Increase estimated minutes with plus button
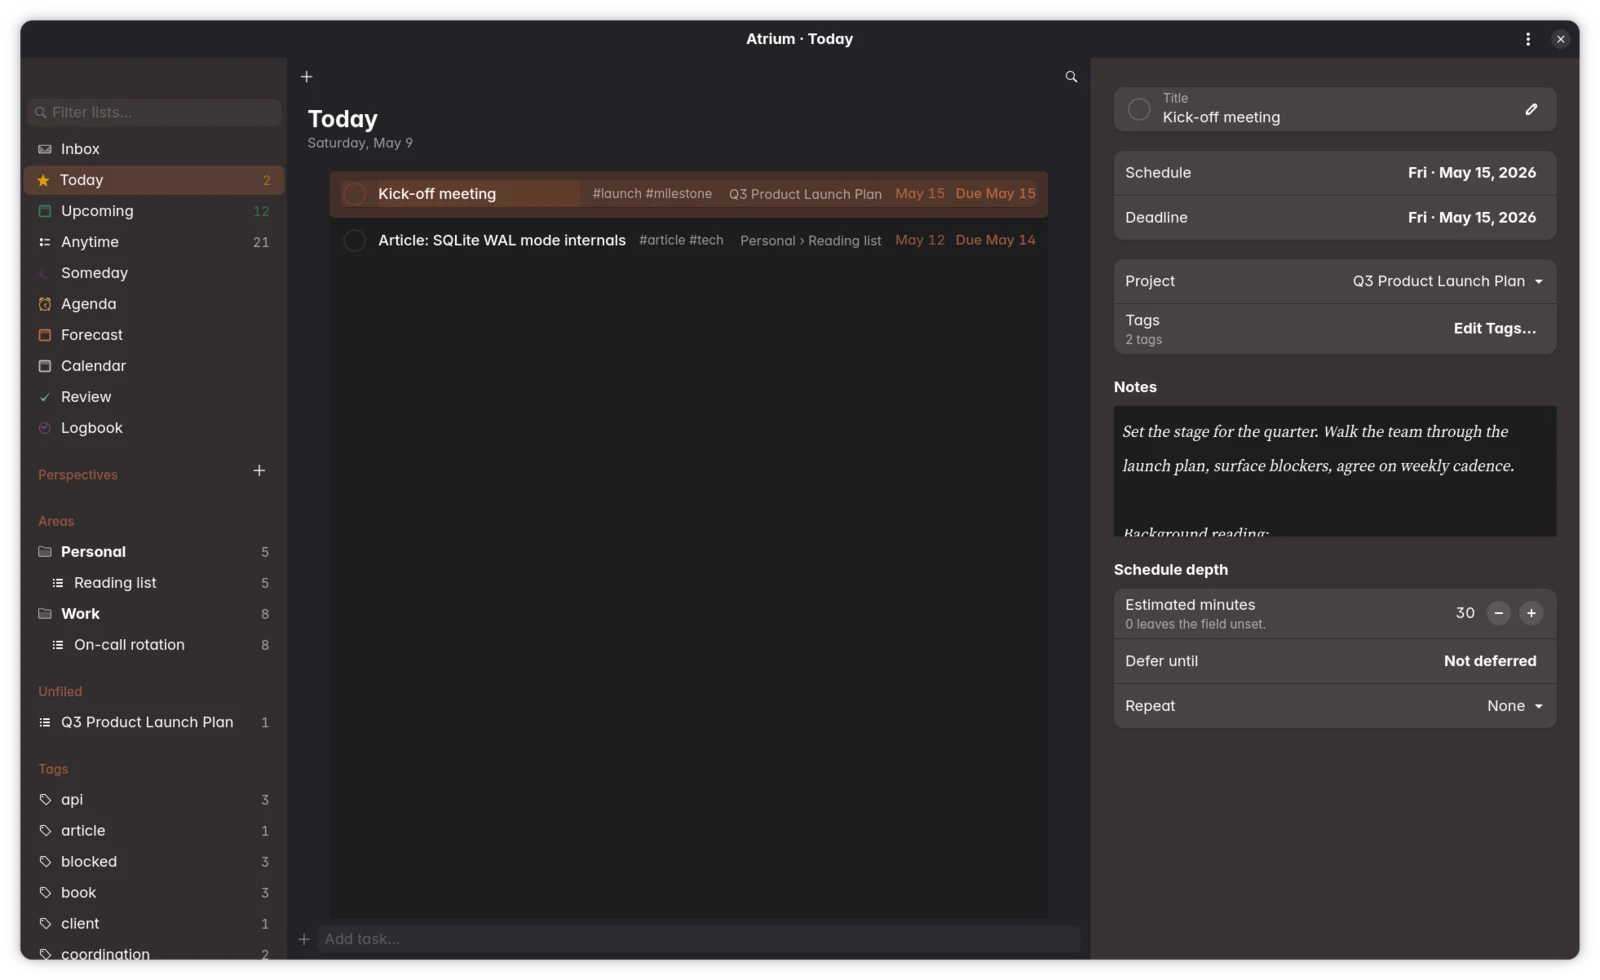The image size is (1600, 980). (1531, 613)
